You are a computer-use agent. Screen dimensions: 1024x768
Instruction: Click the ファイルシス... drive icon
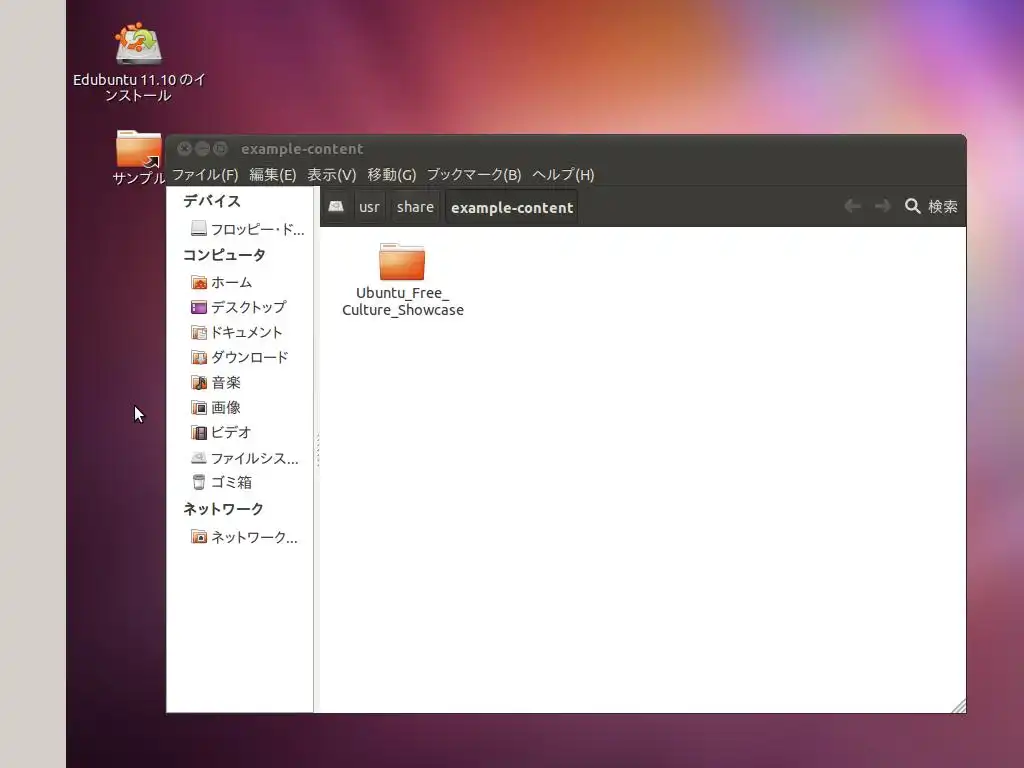(x=199, y=458)
